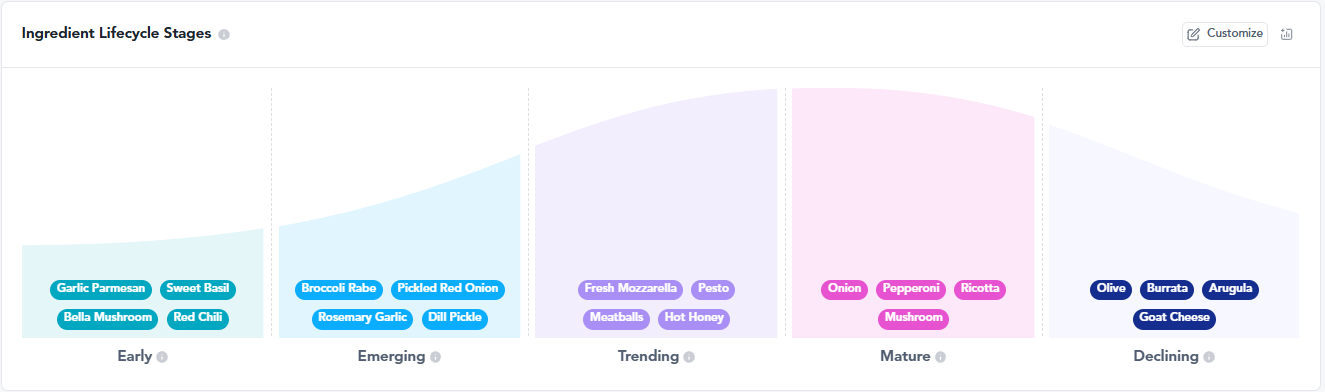Click the Arugula tag
Screen dimensions: 1325x392
tap(1230, 289)
